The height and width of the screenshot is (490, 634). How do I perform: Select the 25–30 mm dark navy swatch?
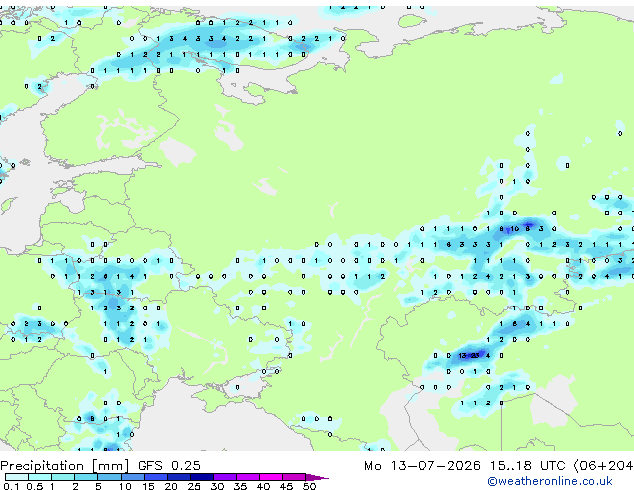coord(202,477)
